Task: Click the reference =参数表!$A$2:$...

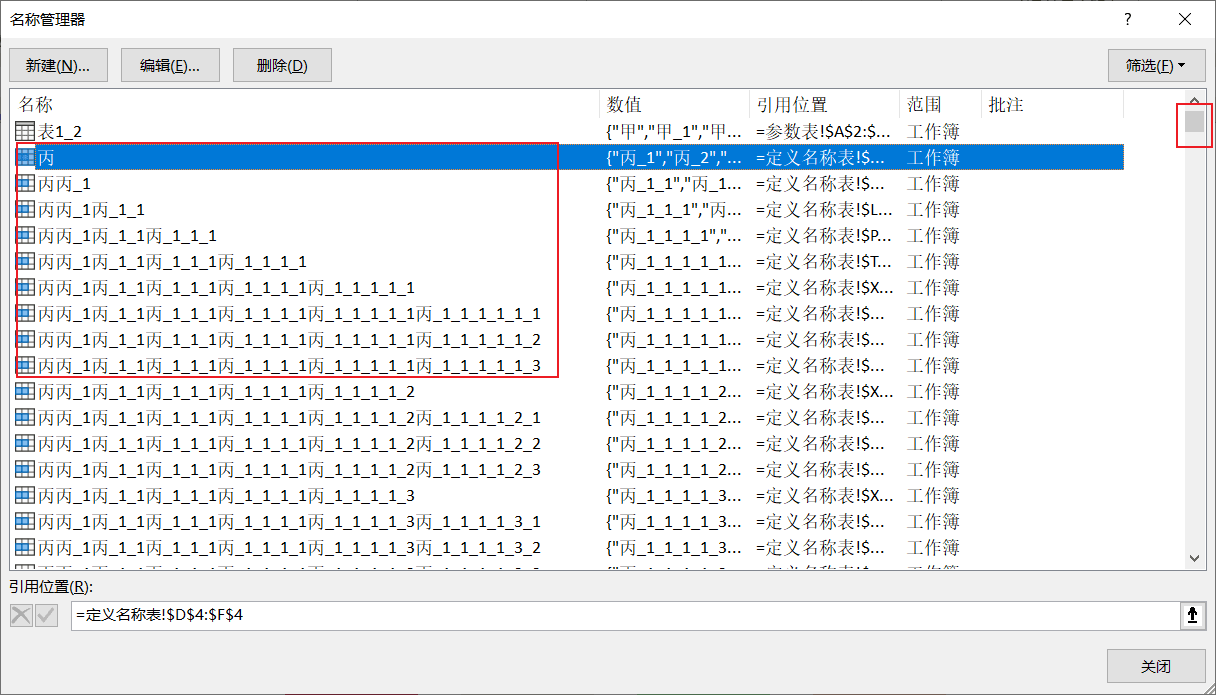Action: [824, 131]
